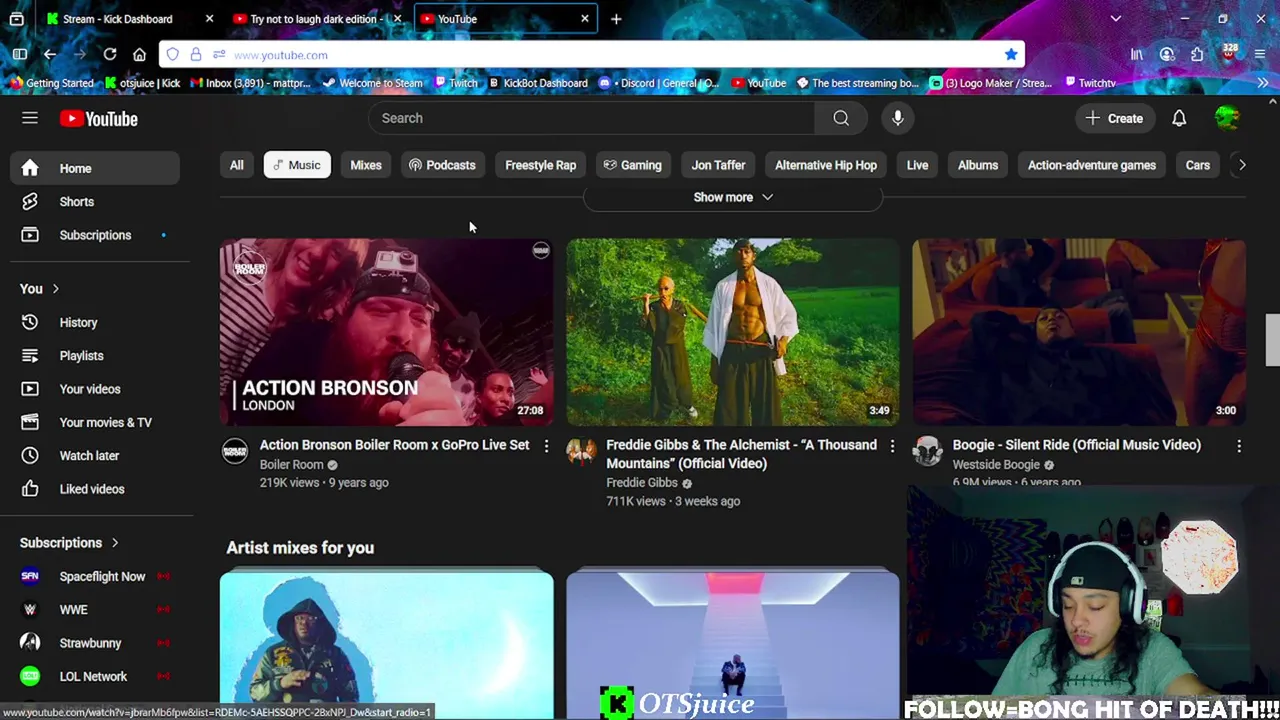Open options for Boogie Silent Ride video
The width and height of the screenshot is (1280, 720).
(1239, 446)
